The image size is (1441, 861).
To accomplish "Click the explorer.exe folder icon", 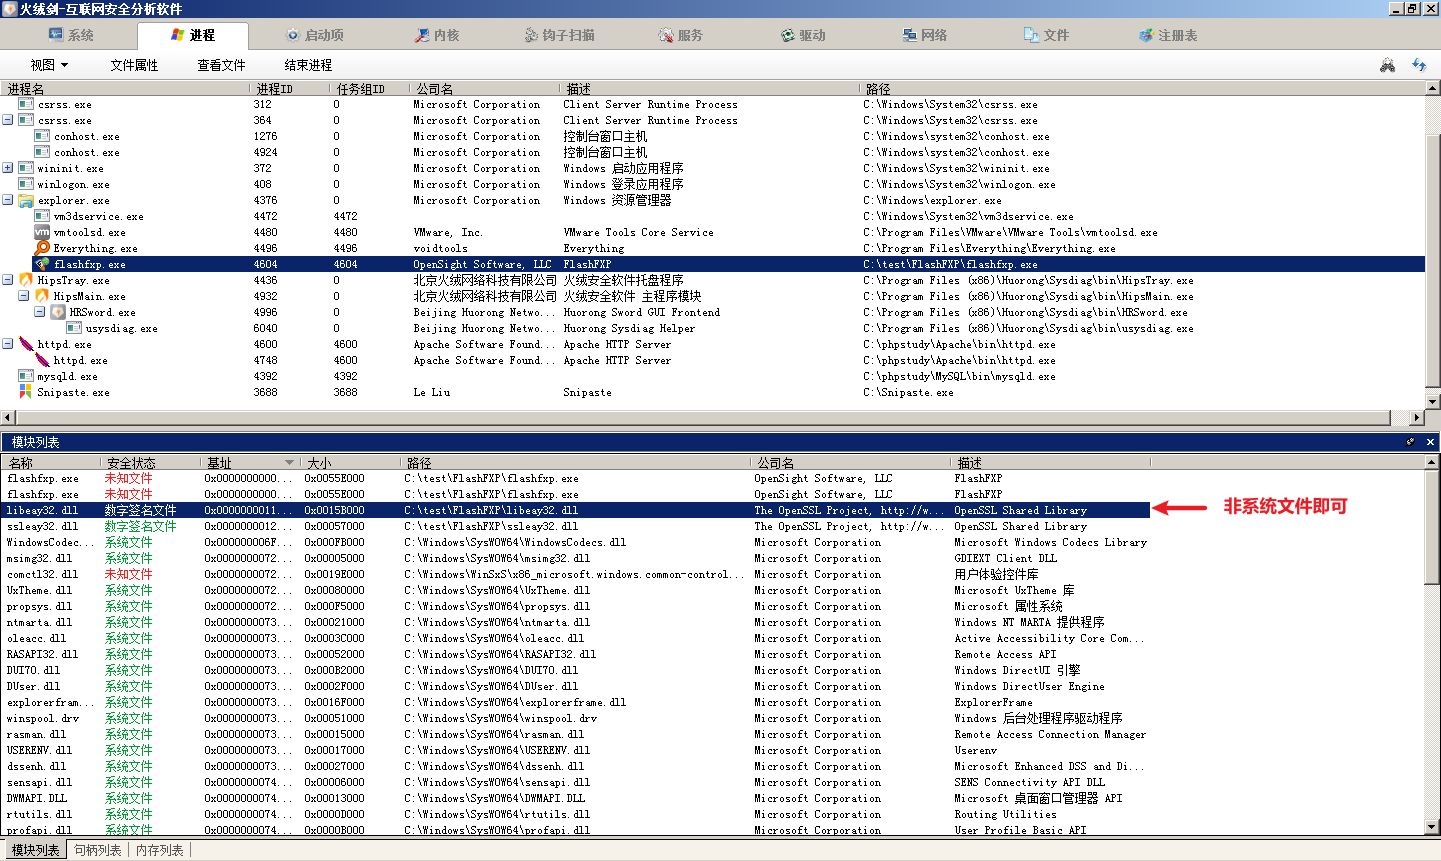I will coord(26,200).
